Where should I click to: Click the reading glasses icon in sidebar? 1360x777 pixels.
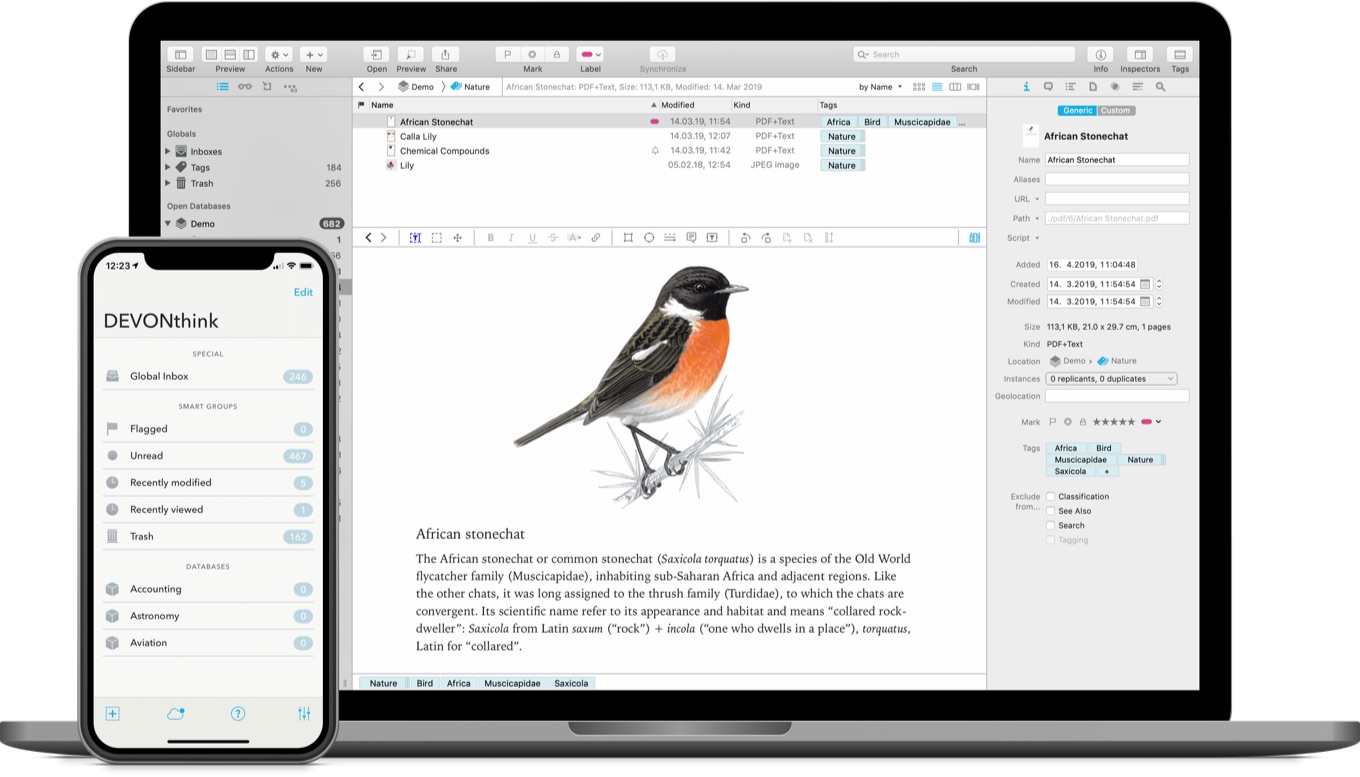click(x=245, y=87)
